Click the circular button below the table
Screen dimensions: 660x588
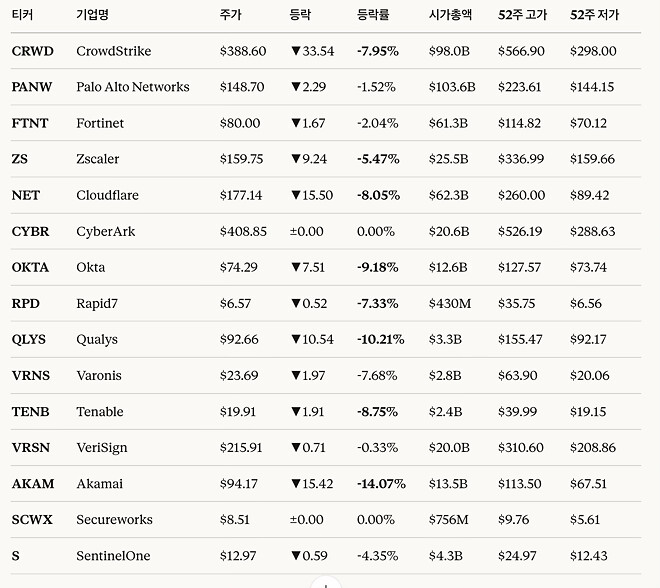point(326,583)
